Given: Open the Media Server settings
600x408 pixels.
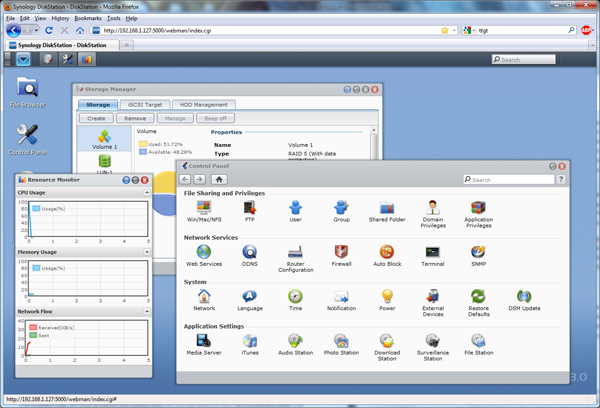Looking at the screenshot, I should tap(204, 342).
